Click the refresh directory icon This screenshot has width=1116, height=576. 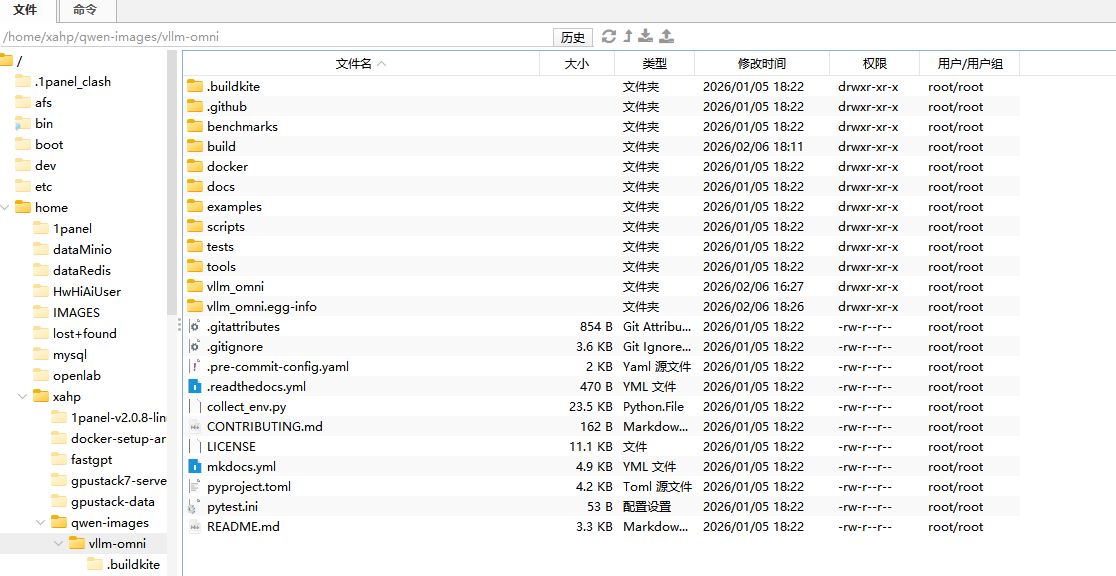609,36
